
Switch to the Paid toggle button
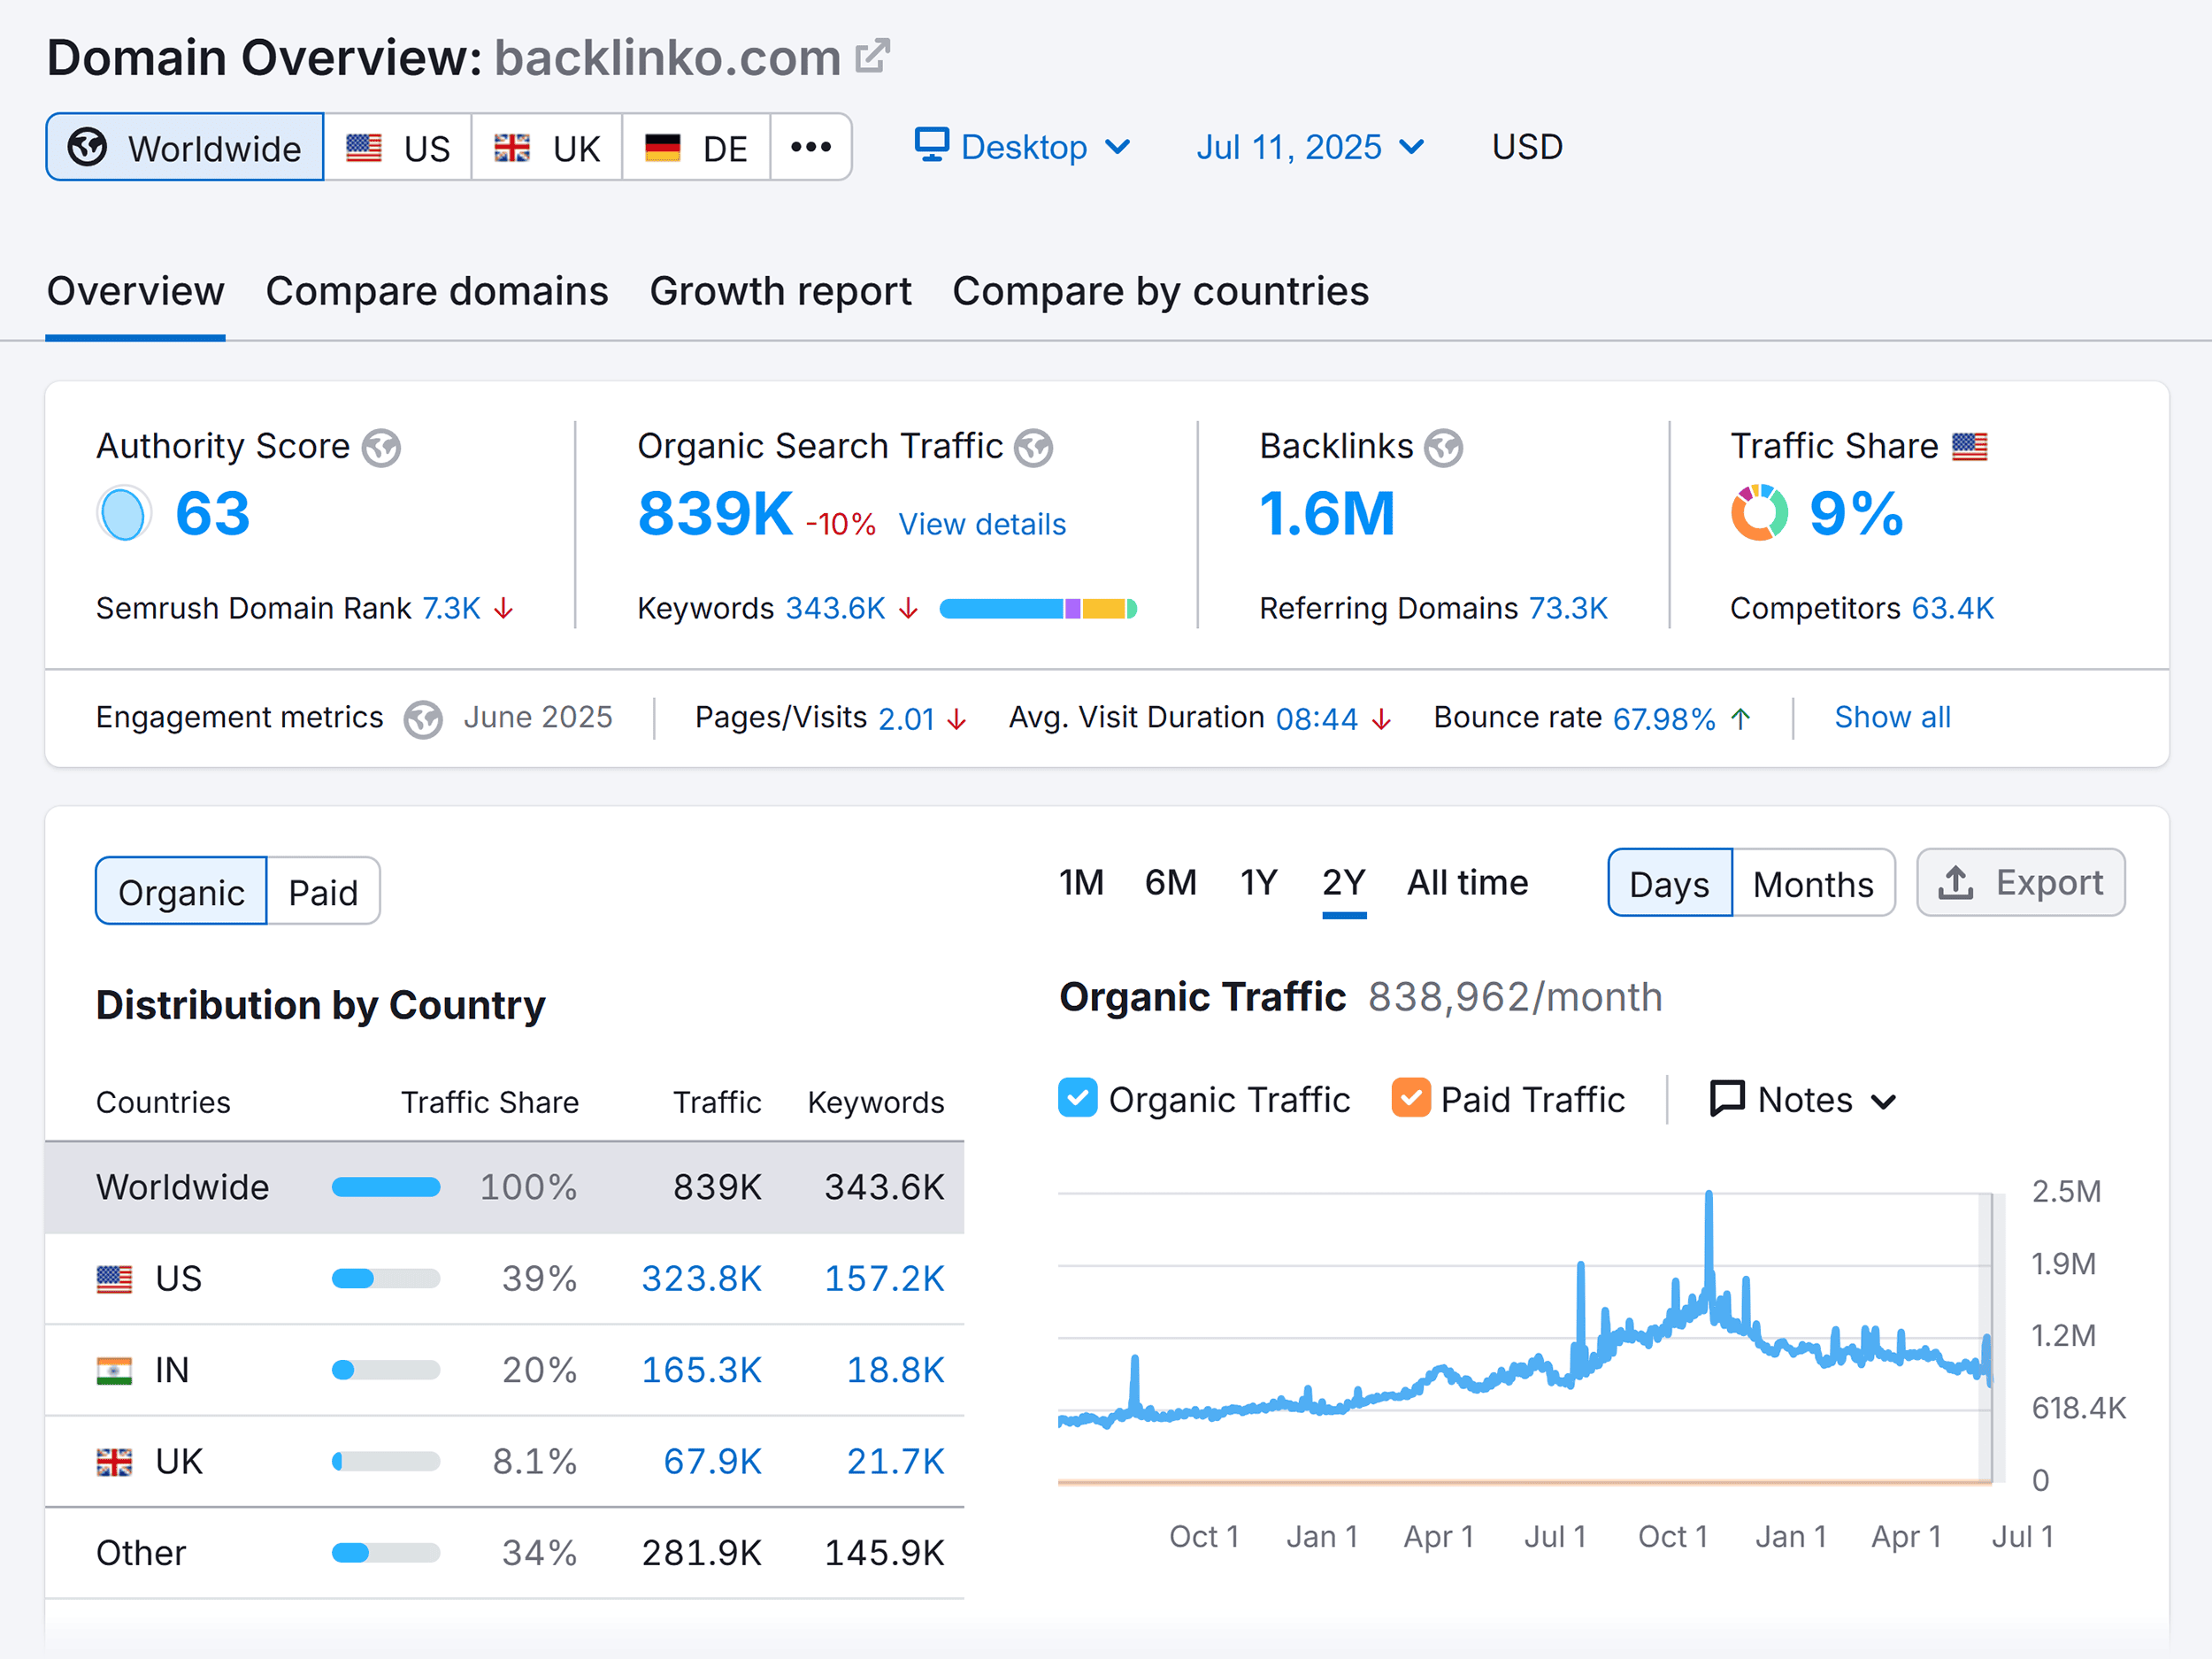pyautogui.click(x=323, y=891)
